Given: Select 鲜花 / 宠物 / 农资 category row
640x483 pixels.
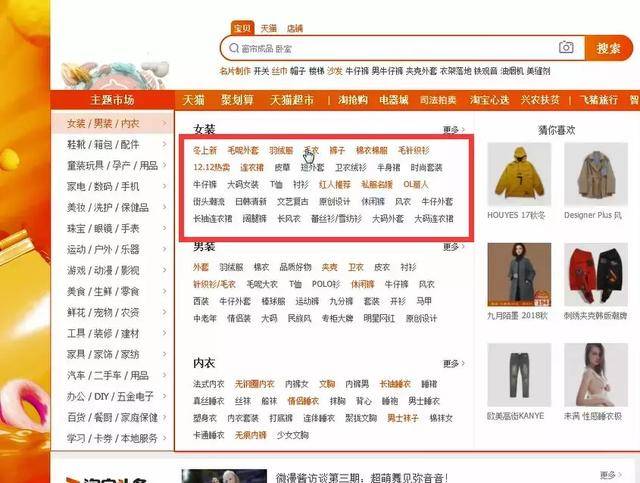Looking at the screenshot, I should pos(113,313).
